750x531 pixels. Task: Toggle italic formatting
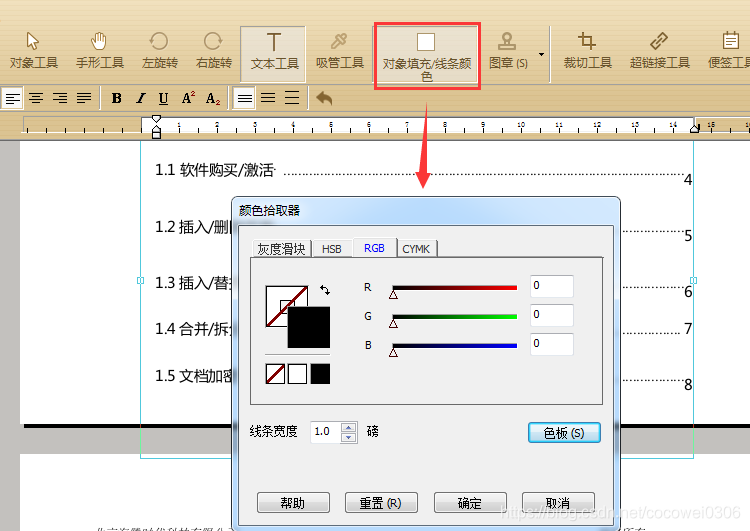140,99
